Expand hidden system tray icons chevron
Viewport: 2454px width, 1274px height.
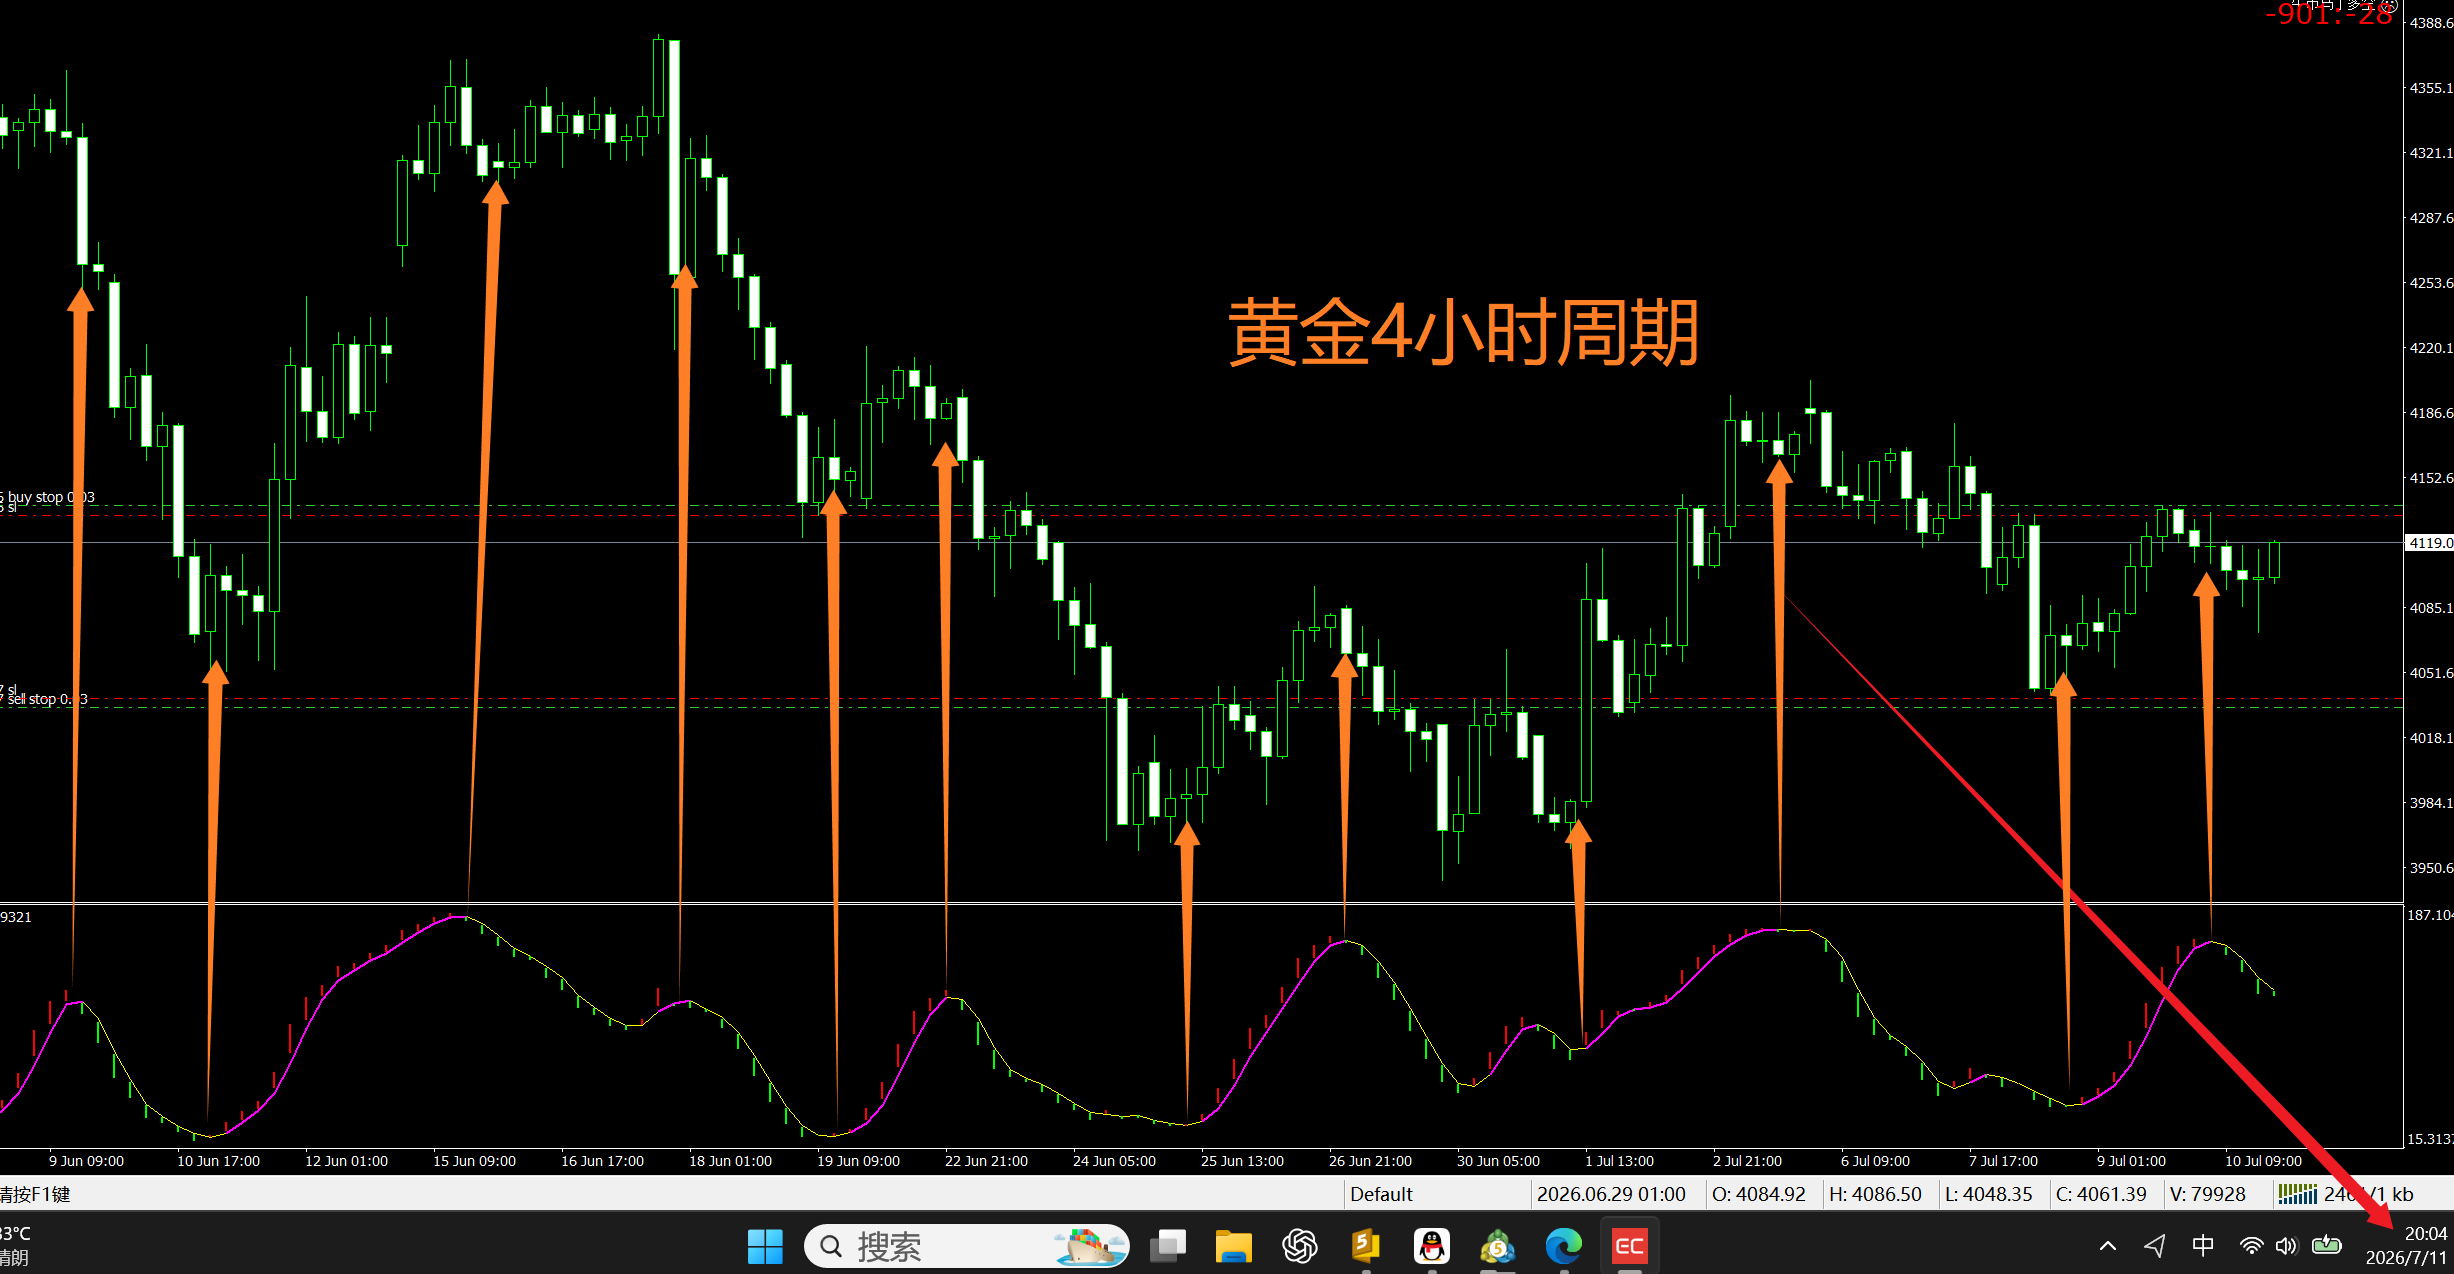[x=2108, y=1246]
